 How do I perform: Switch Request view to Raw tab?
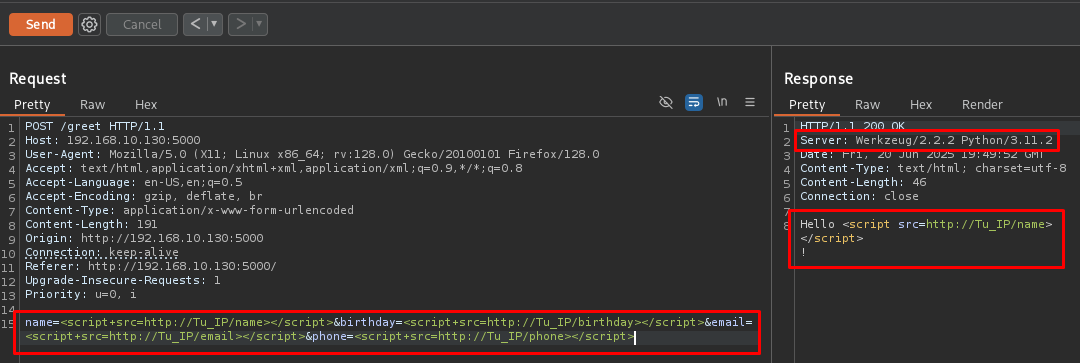click(x=92, y=105)
